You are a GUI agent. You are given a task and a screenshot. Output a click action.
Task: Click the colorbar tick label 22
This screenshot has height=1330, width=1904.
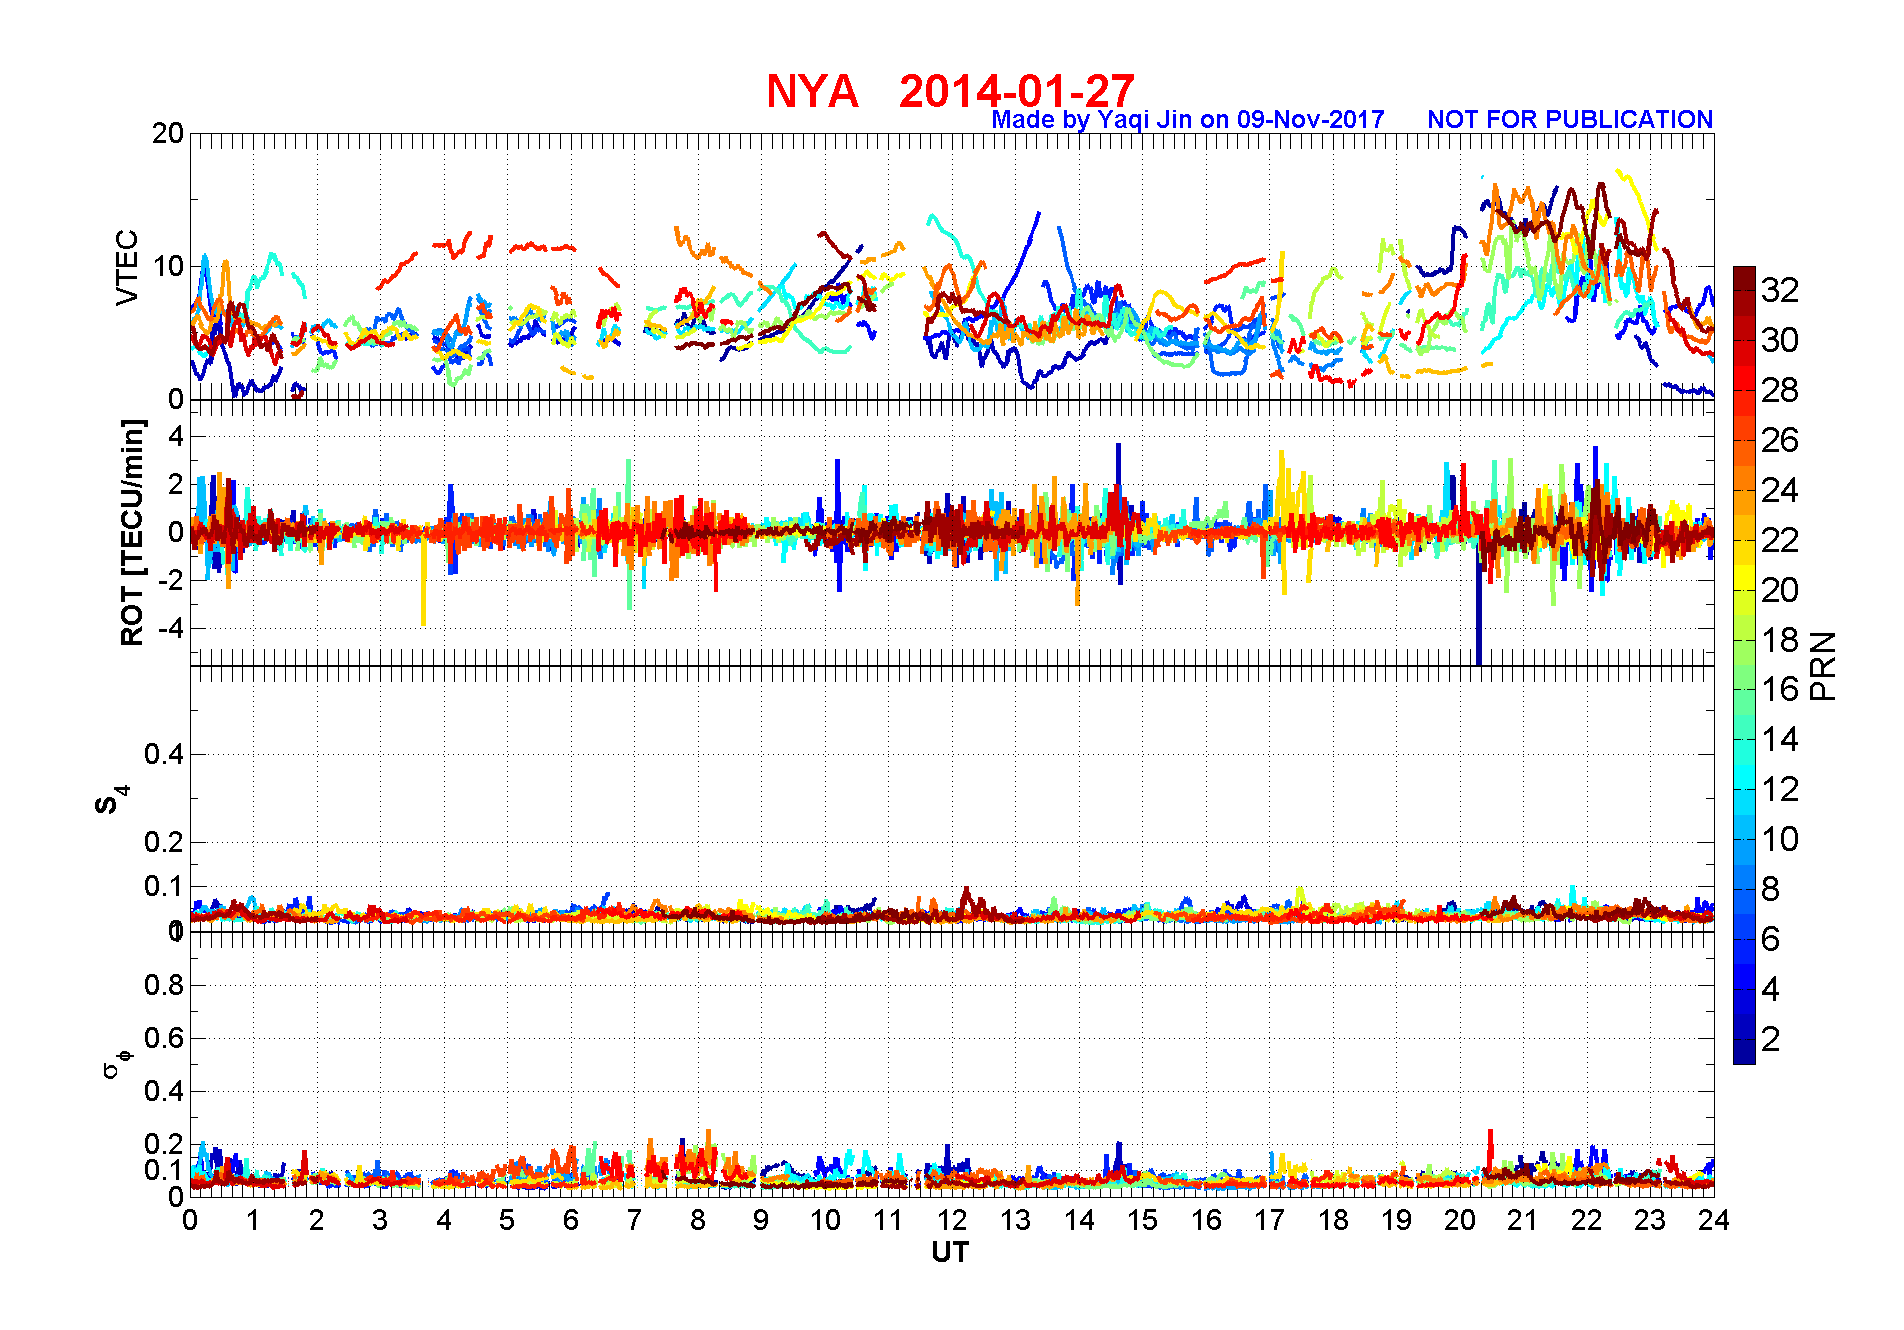pyautogui.click(x=1780, y=540)
